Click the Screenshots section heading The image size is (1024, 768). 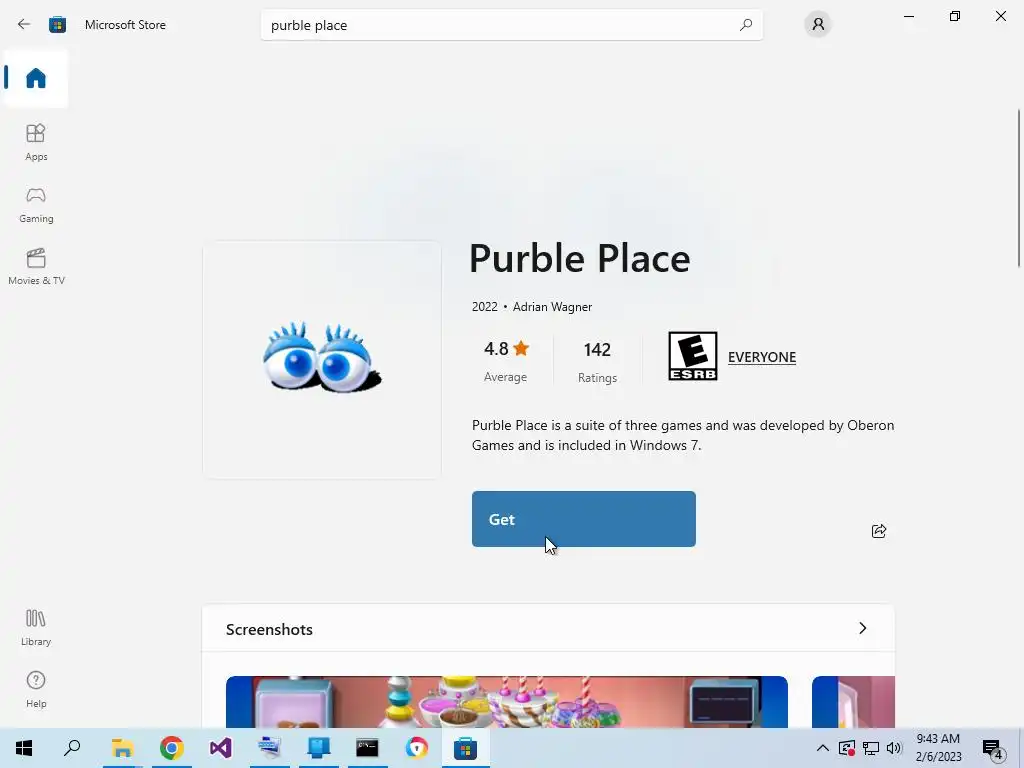point(269,630)
